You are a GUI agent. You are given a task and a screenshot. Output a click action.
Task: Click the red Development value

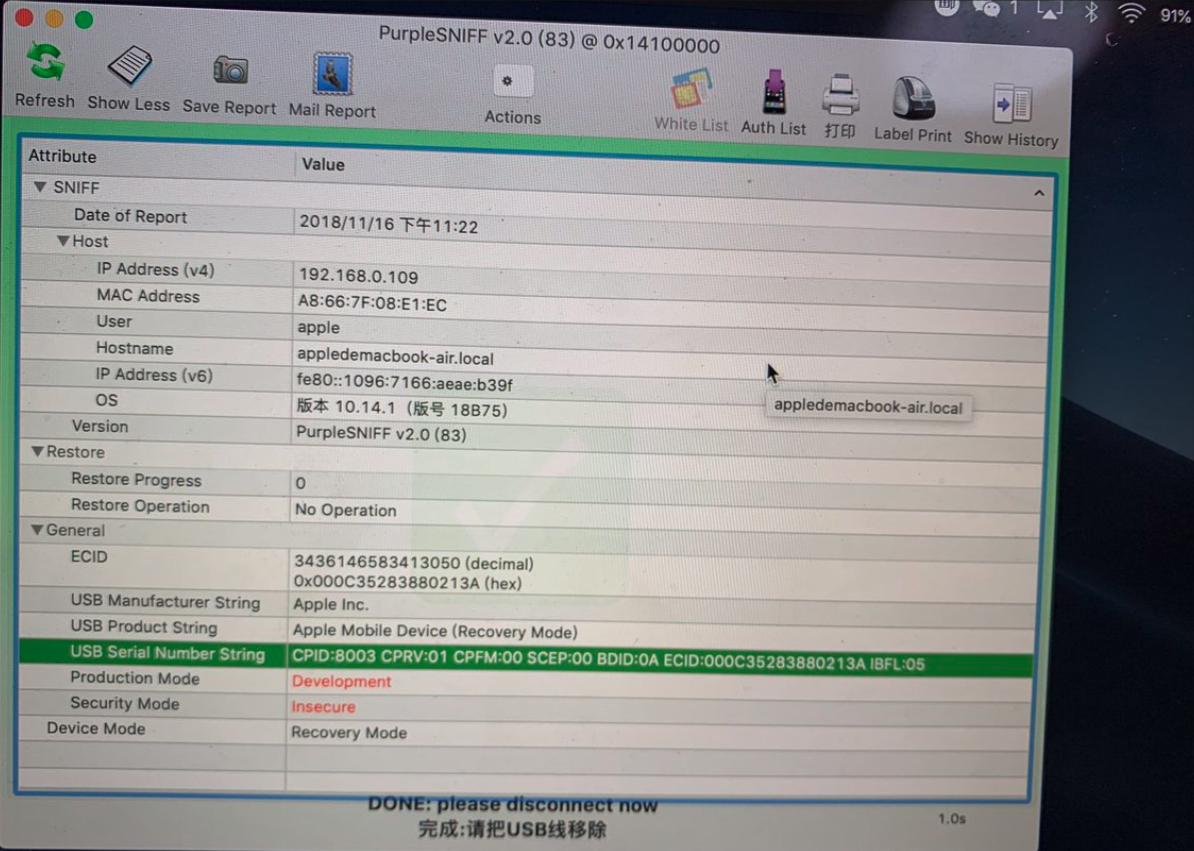point(341,681)
